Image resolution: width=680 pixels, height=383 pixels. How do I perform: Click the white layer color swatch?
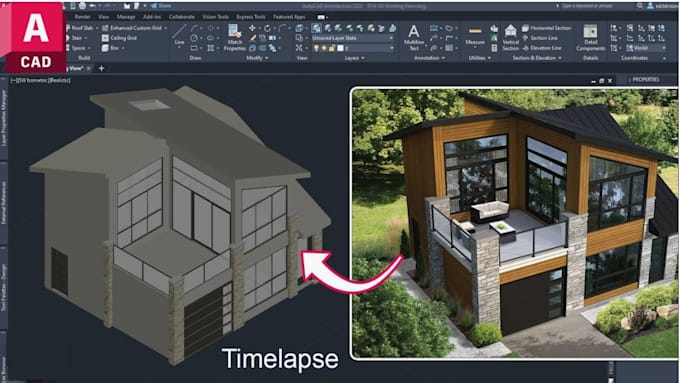tap(340, 48)
